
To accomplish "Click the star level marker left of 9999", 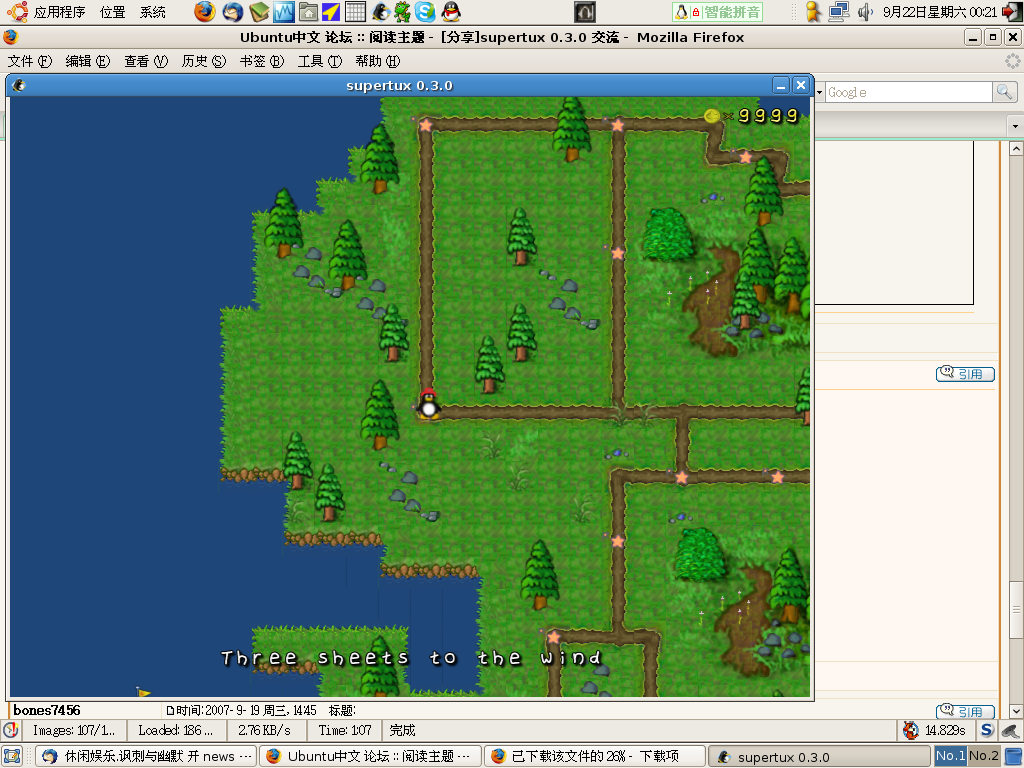I will point(618,125).
